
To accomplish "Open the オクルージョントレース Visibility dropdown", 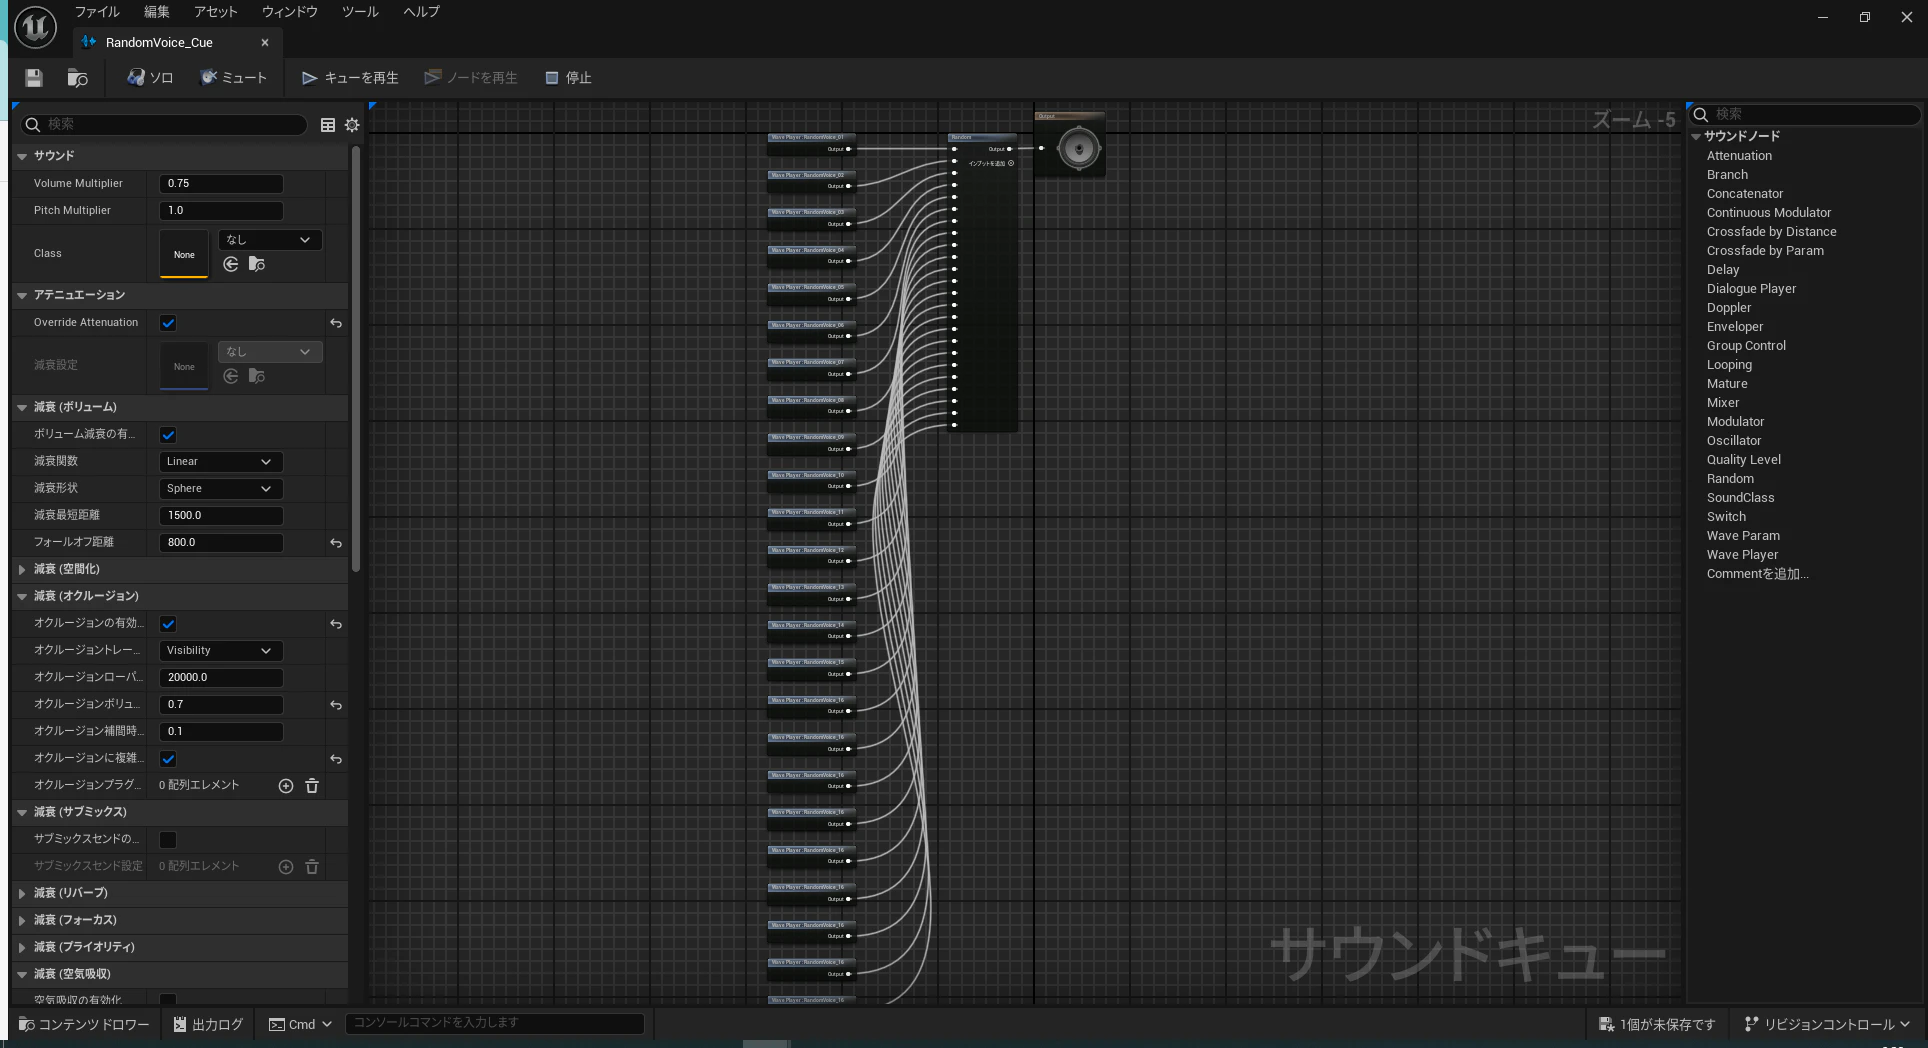I will [221, 651].
